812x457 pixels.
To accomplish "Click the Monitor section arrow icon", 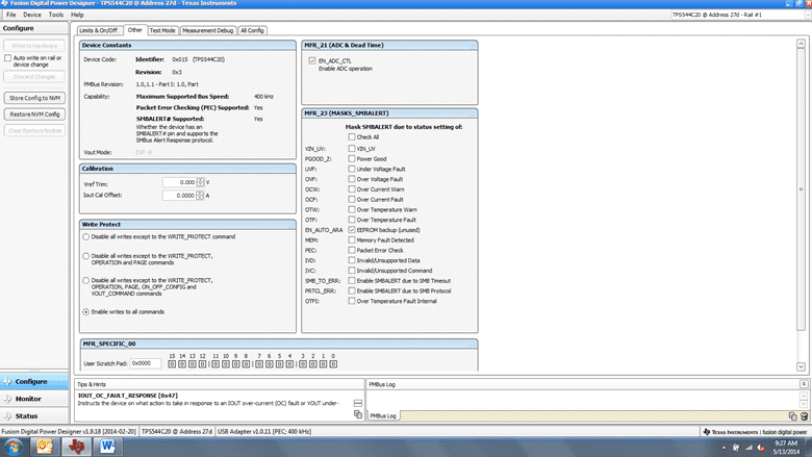I will click(x=7, y=399).
